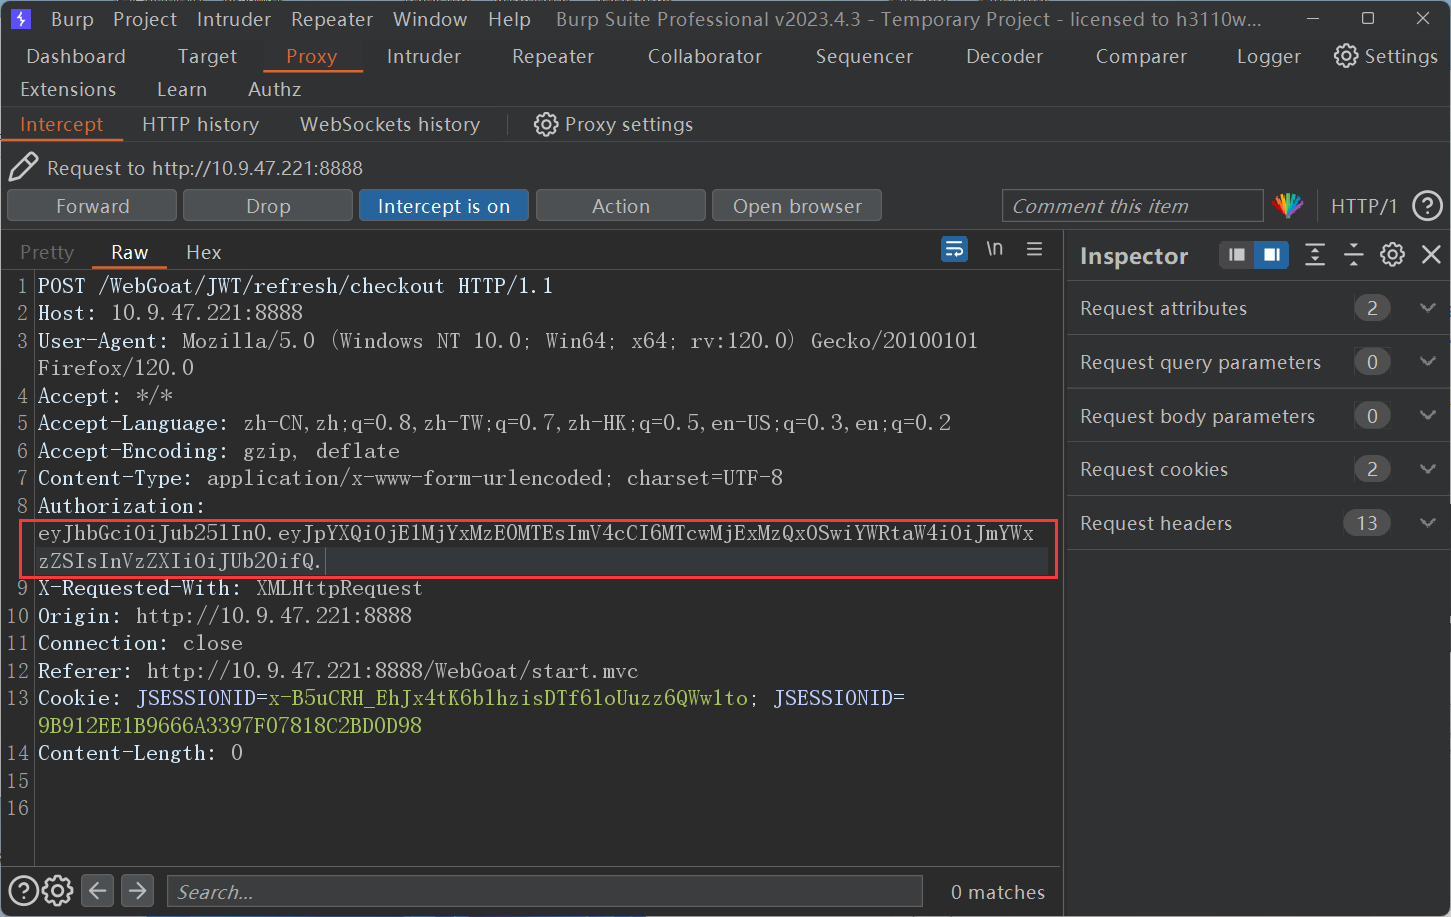Open search help question mark icon
1451x917 pixels.
pyautogui.click(x=23, y=890)
